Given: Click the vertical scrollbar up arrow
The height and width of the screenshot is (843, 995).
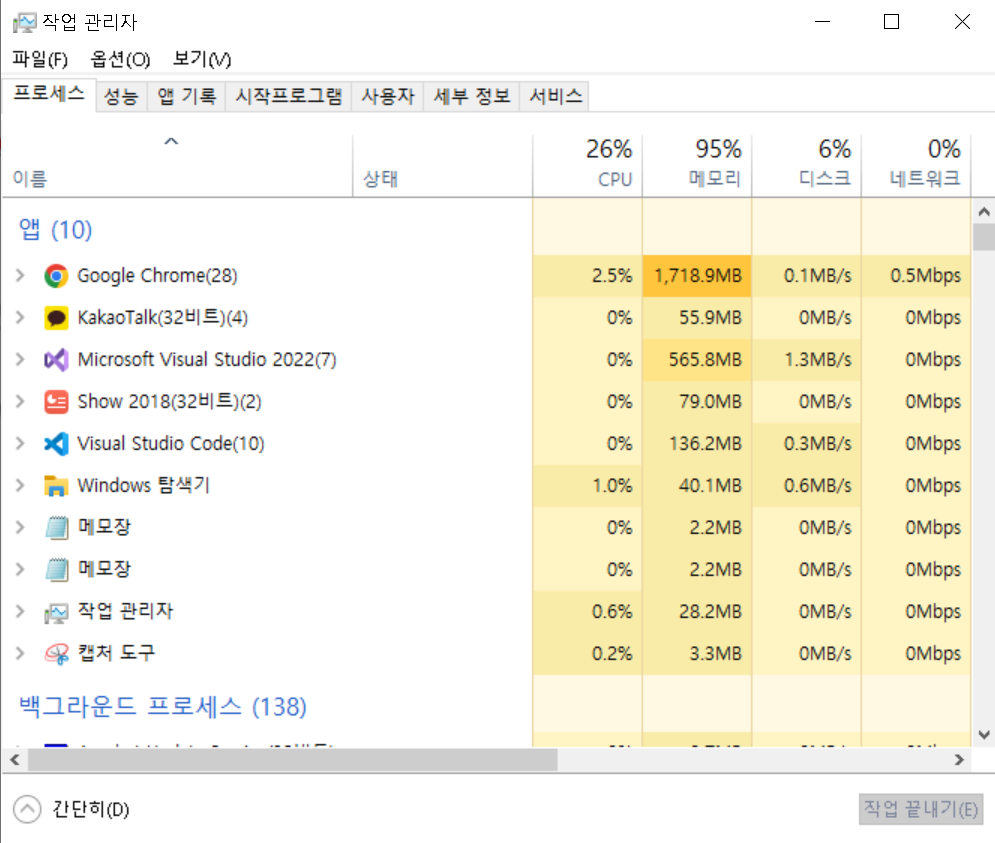Looking at the screenshot, I should pos(984,212).
